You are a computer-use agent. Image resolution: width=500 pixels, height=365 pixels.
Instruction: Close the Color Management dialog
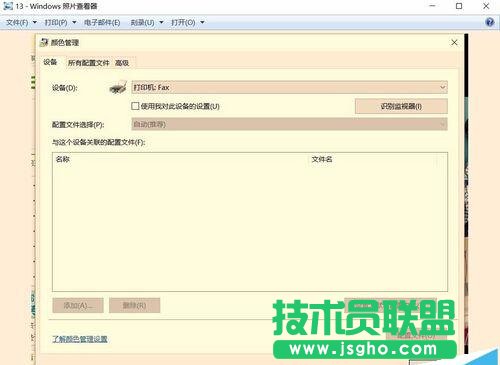click(454, 43)
